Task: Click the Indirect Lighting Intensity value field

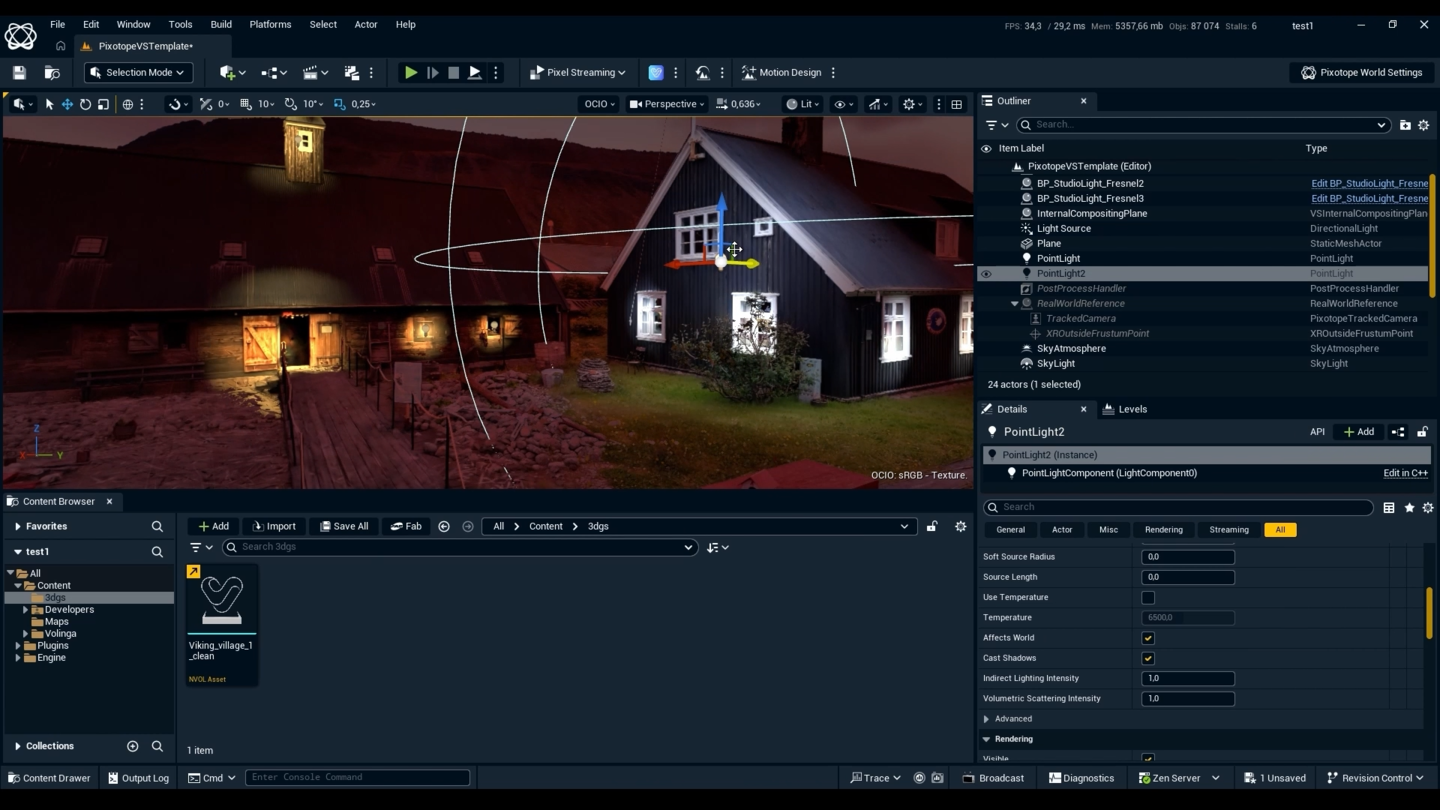Action: point(1187,678)
